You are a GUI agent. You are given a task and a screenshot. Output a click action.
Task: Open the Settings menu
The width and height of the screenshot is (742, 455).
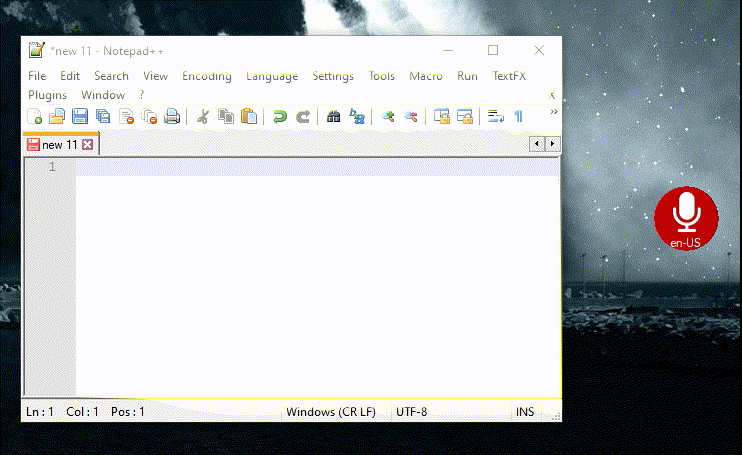click(333, 76)
